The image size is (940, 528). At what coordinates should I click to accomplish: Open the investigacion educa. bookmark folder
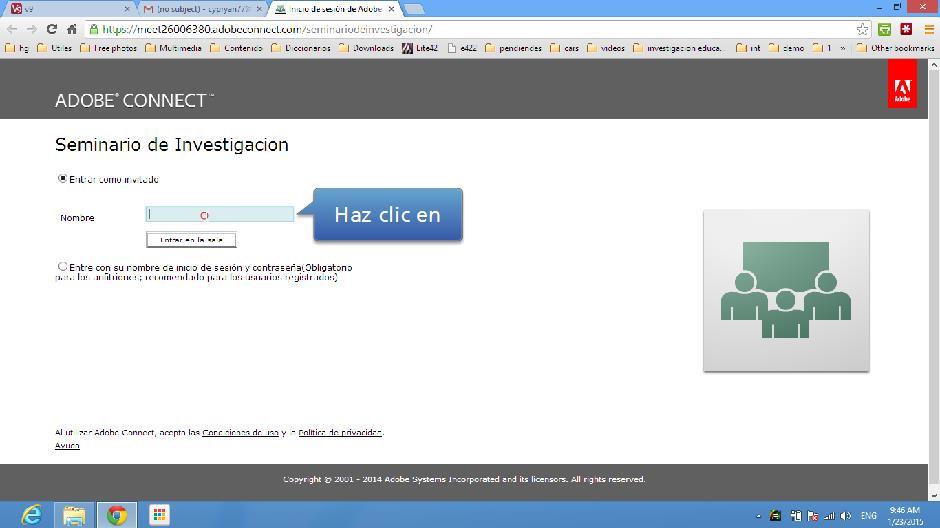(x=677, y=48)
